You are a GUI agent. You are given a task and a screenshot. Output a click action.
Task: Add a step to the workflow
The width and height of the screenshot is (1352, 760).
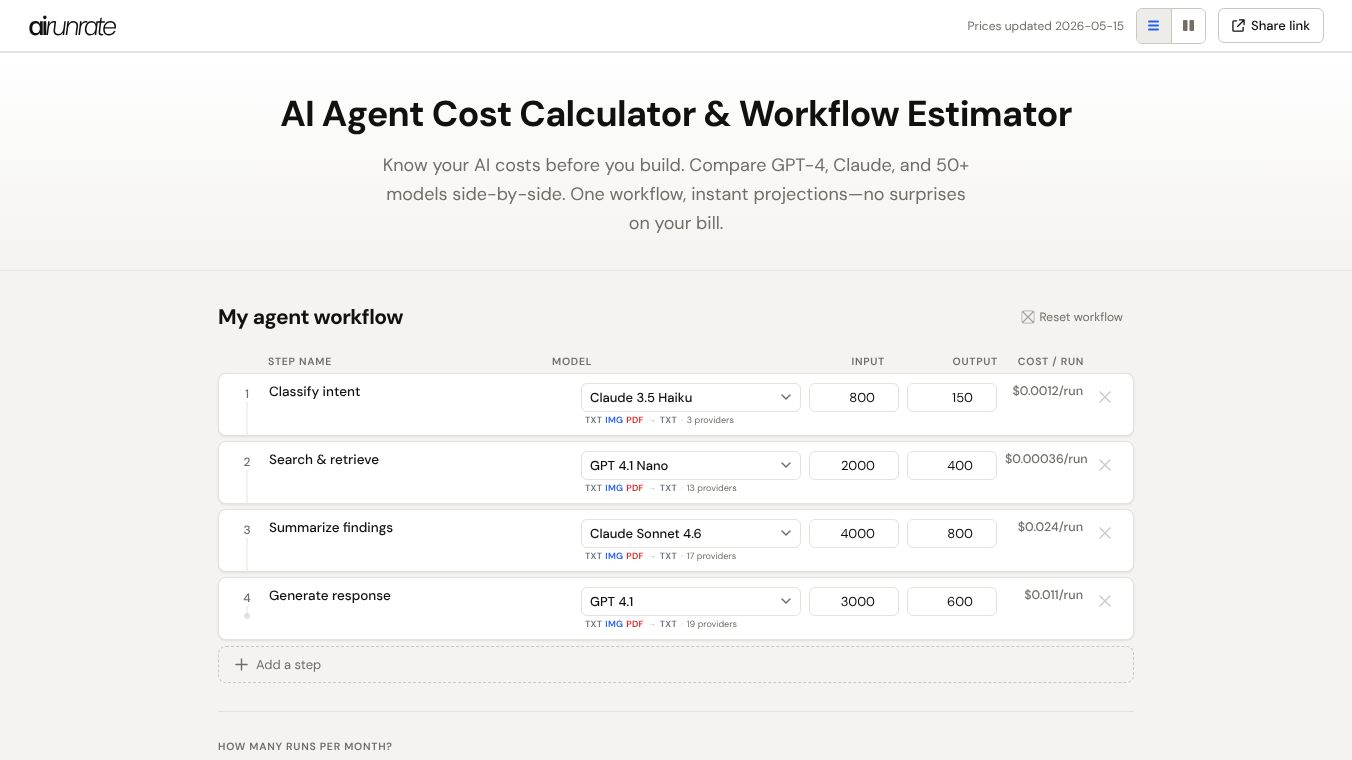tap(676, 665)
